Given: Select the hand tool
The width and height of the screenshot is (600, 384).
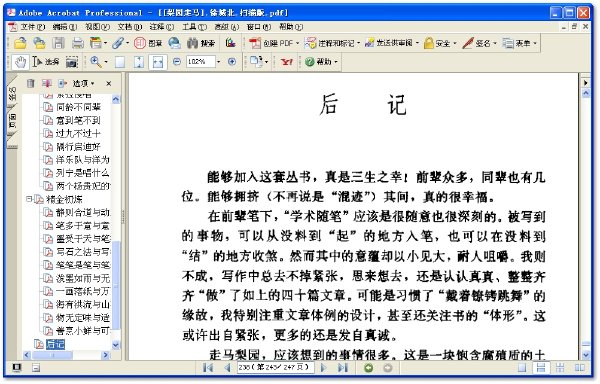Looking at the screenshot, I should click(20, 62).
